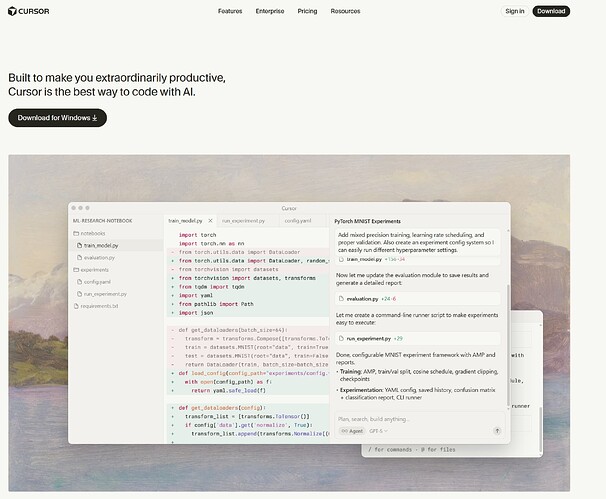Click the Cursor window title text
Screen dimensions: 606x499
(x=289, y=208)
